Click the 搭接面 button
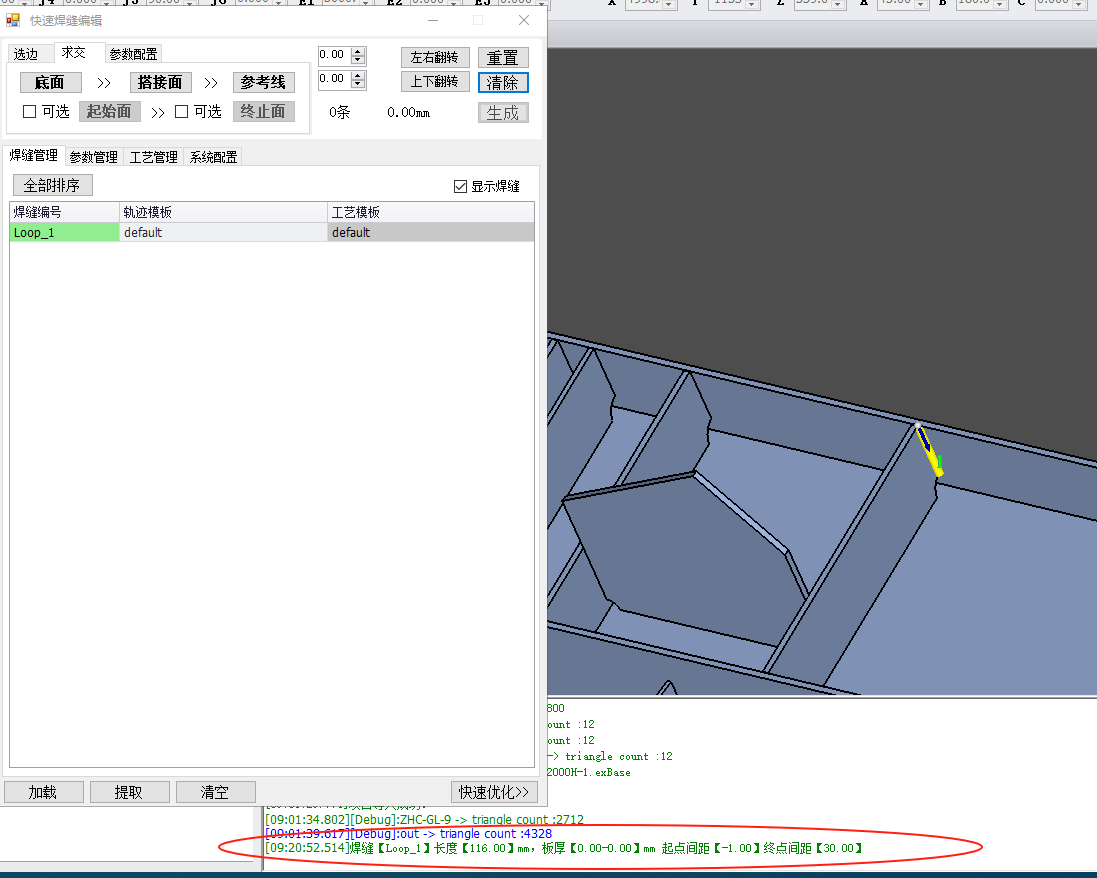1097x878 pixels. 160,83
